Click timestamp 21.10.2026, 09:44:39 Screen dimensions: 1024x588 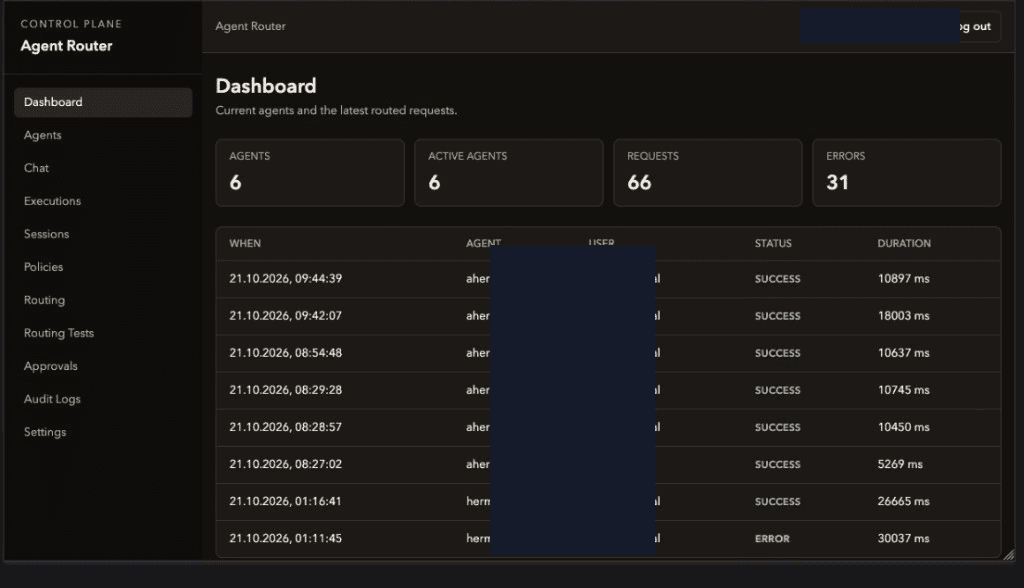pos(285,278)
